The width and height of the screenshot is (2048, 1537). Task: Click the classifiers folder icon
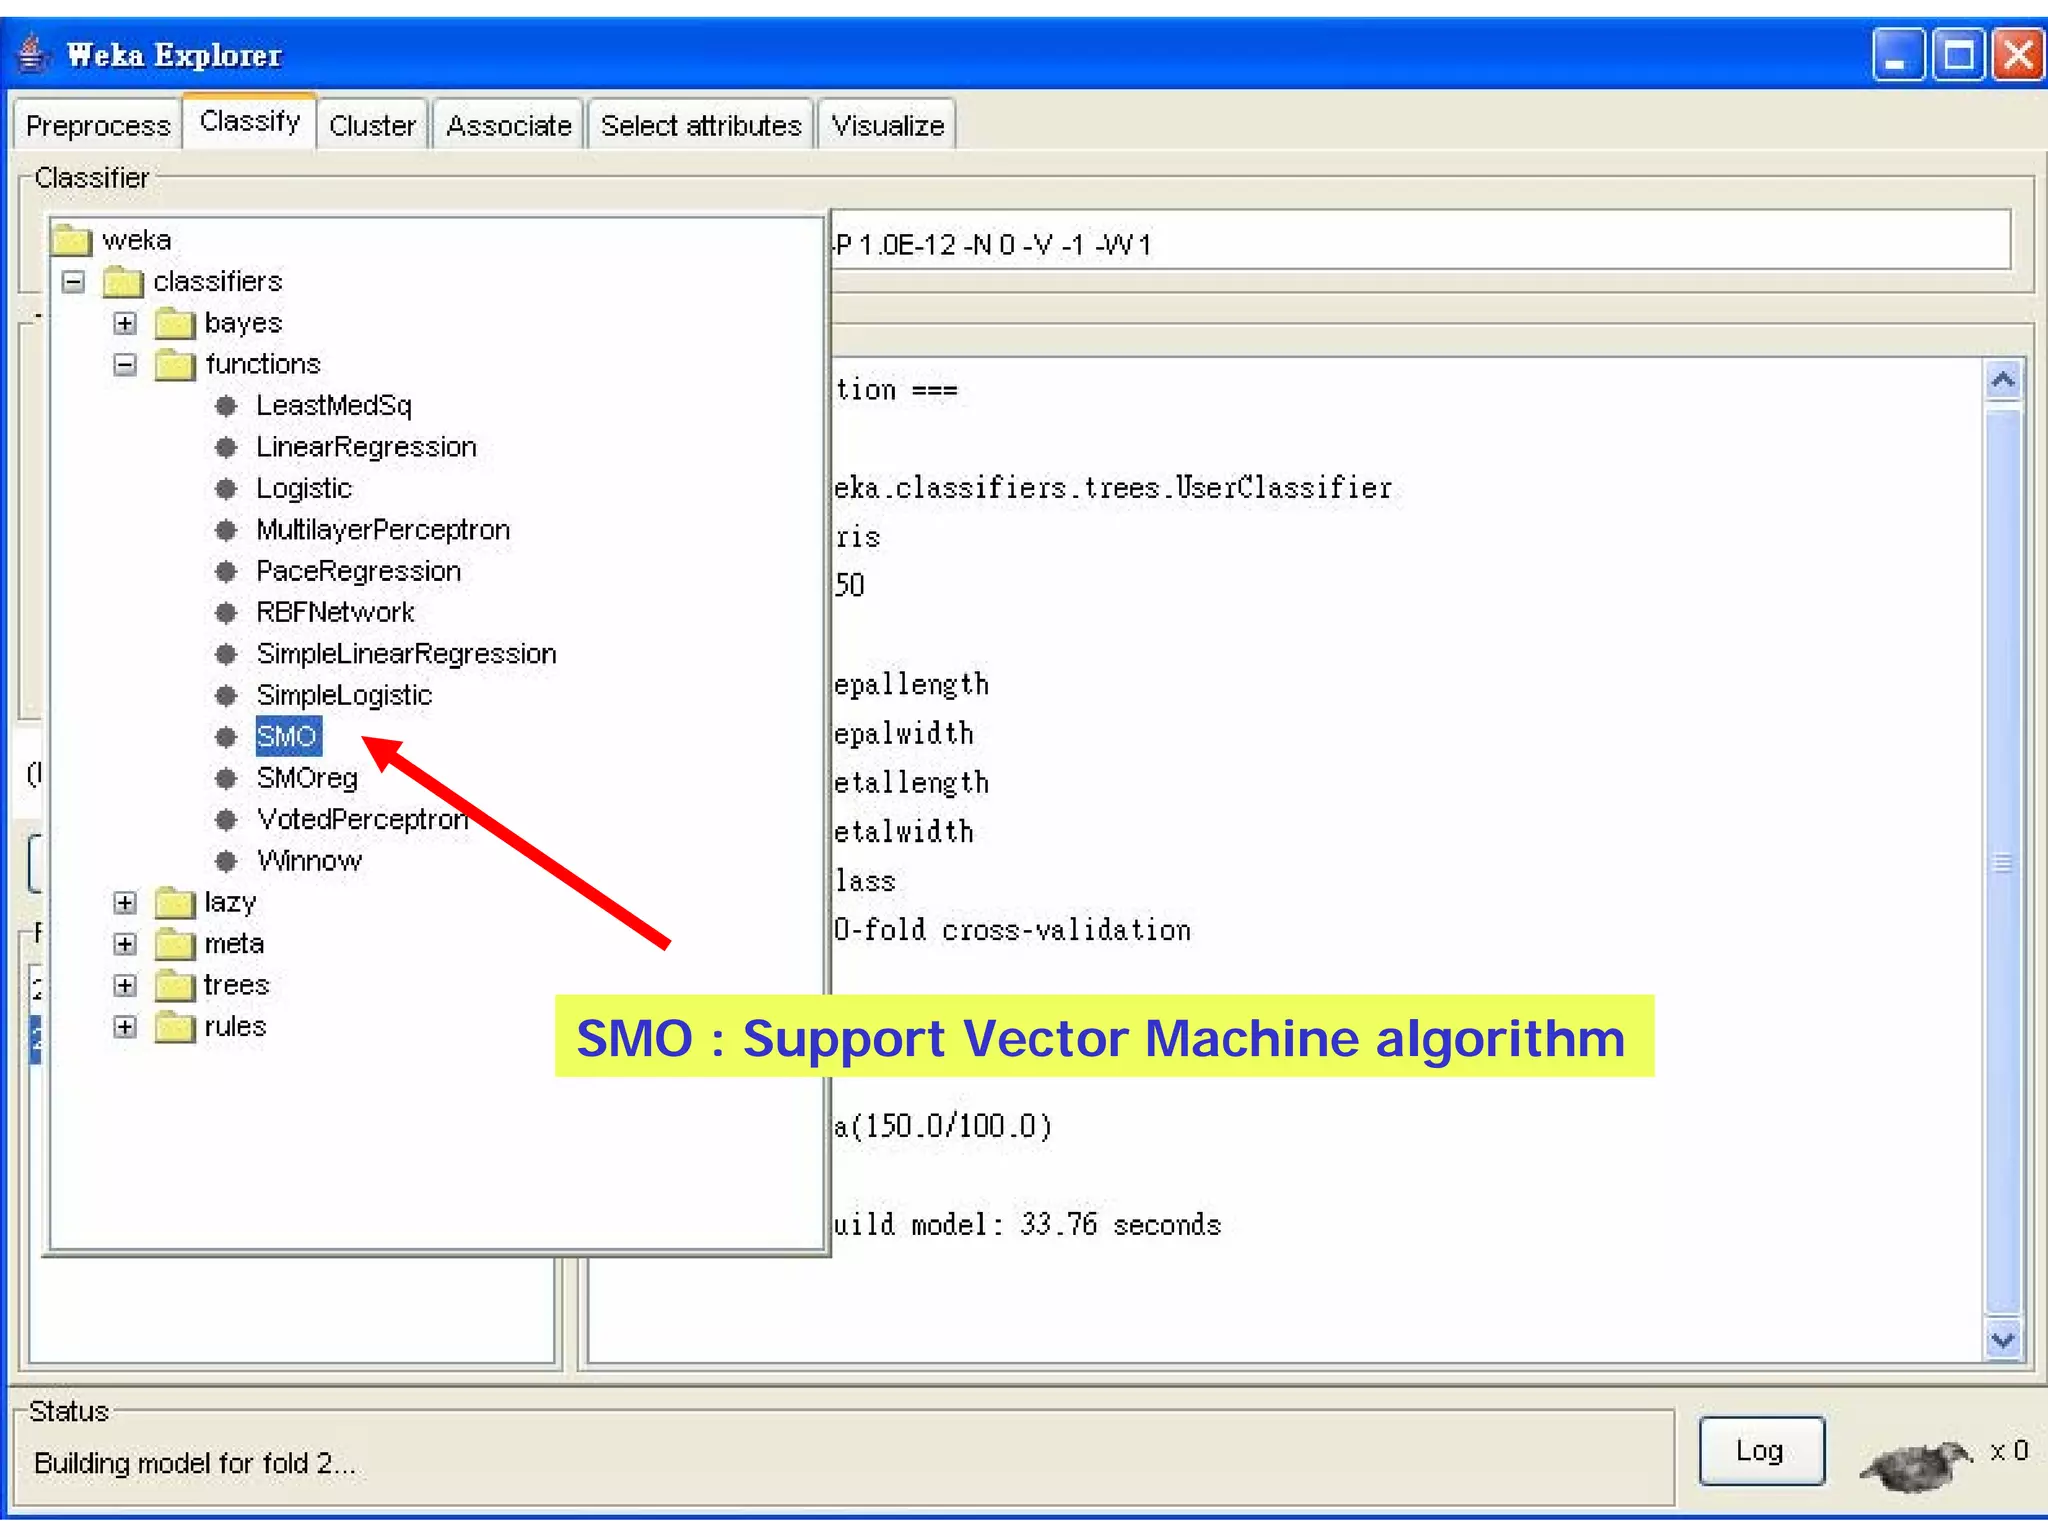coord(123,282)
